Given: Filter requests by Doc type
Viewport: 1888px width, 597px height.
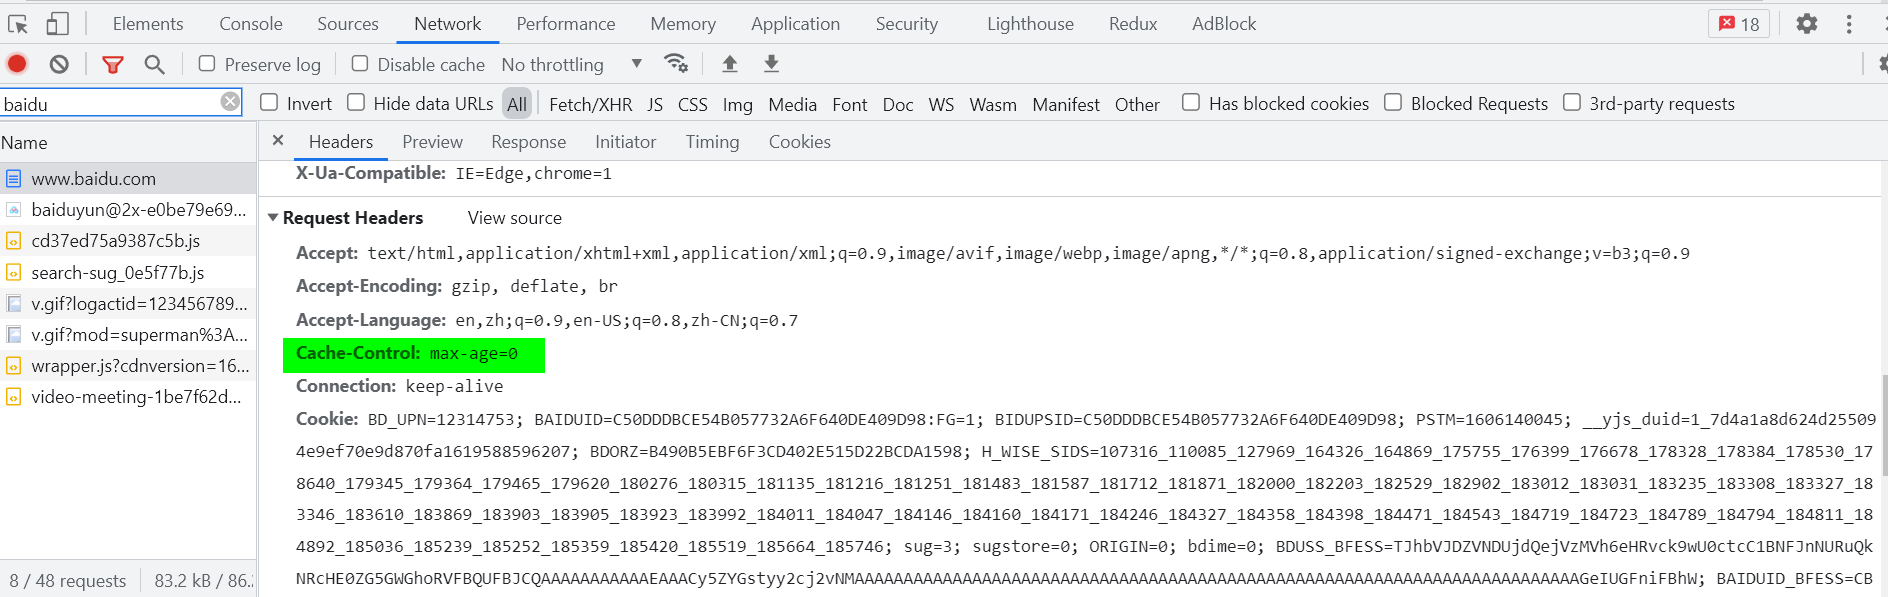Looking at the screenshot, I should pos(898,104).
